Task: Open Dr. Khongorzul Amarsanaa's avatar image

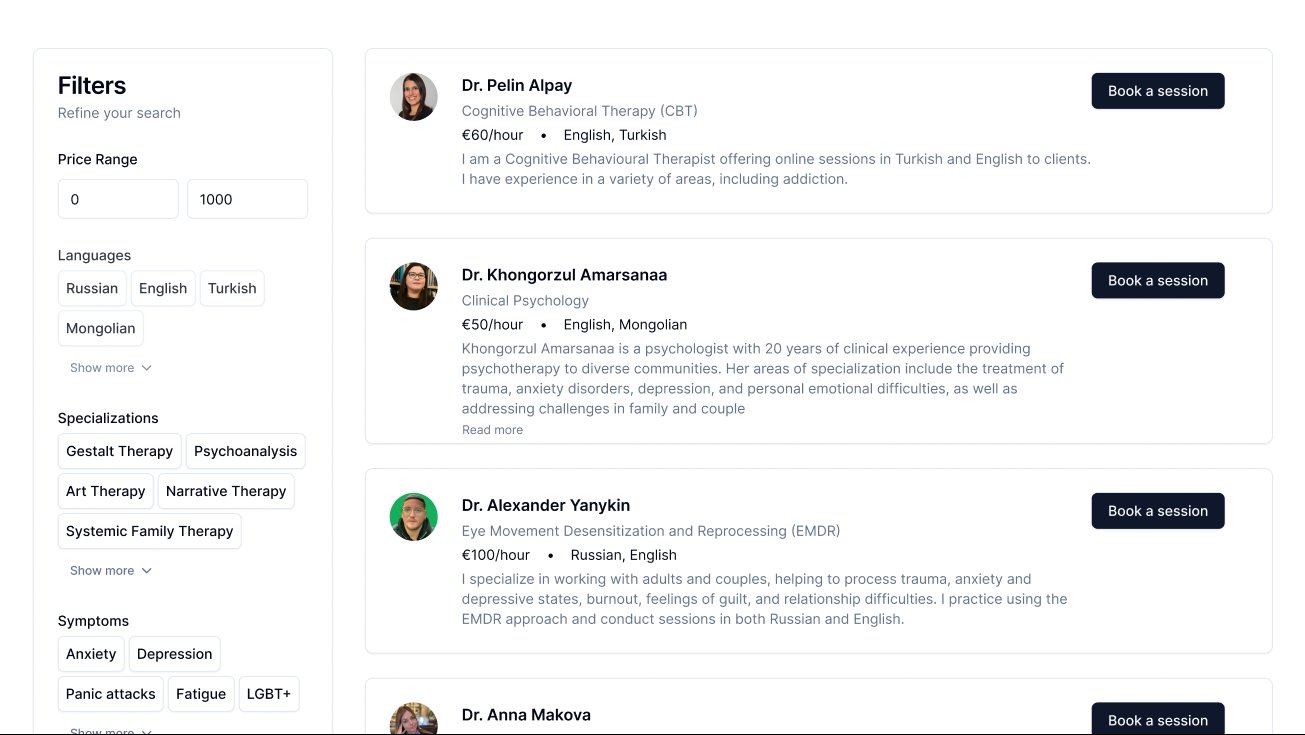Action: (x=413, y=286)
